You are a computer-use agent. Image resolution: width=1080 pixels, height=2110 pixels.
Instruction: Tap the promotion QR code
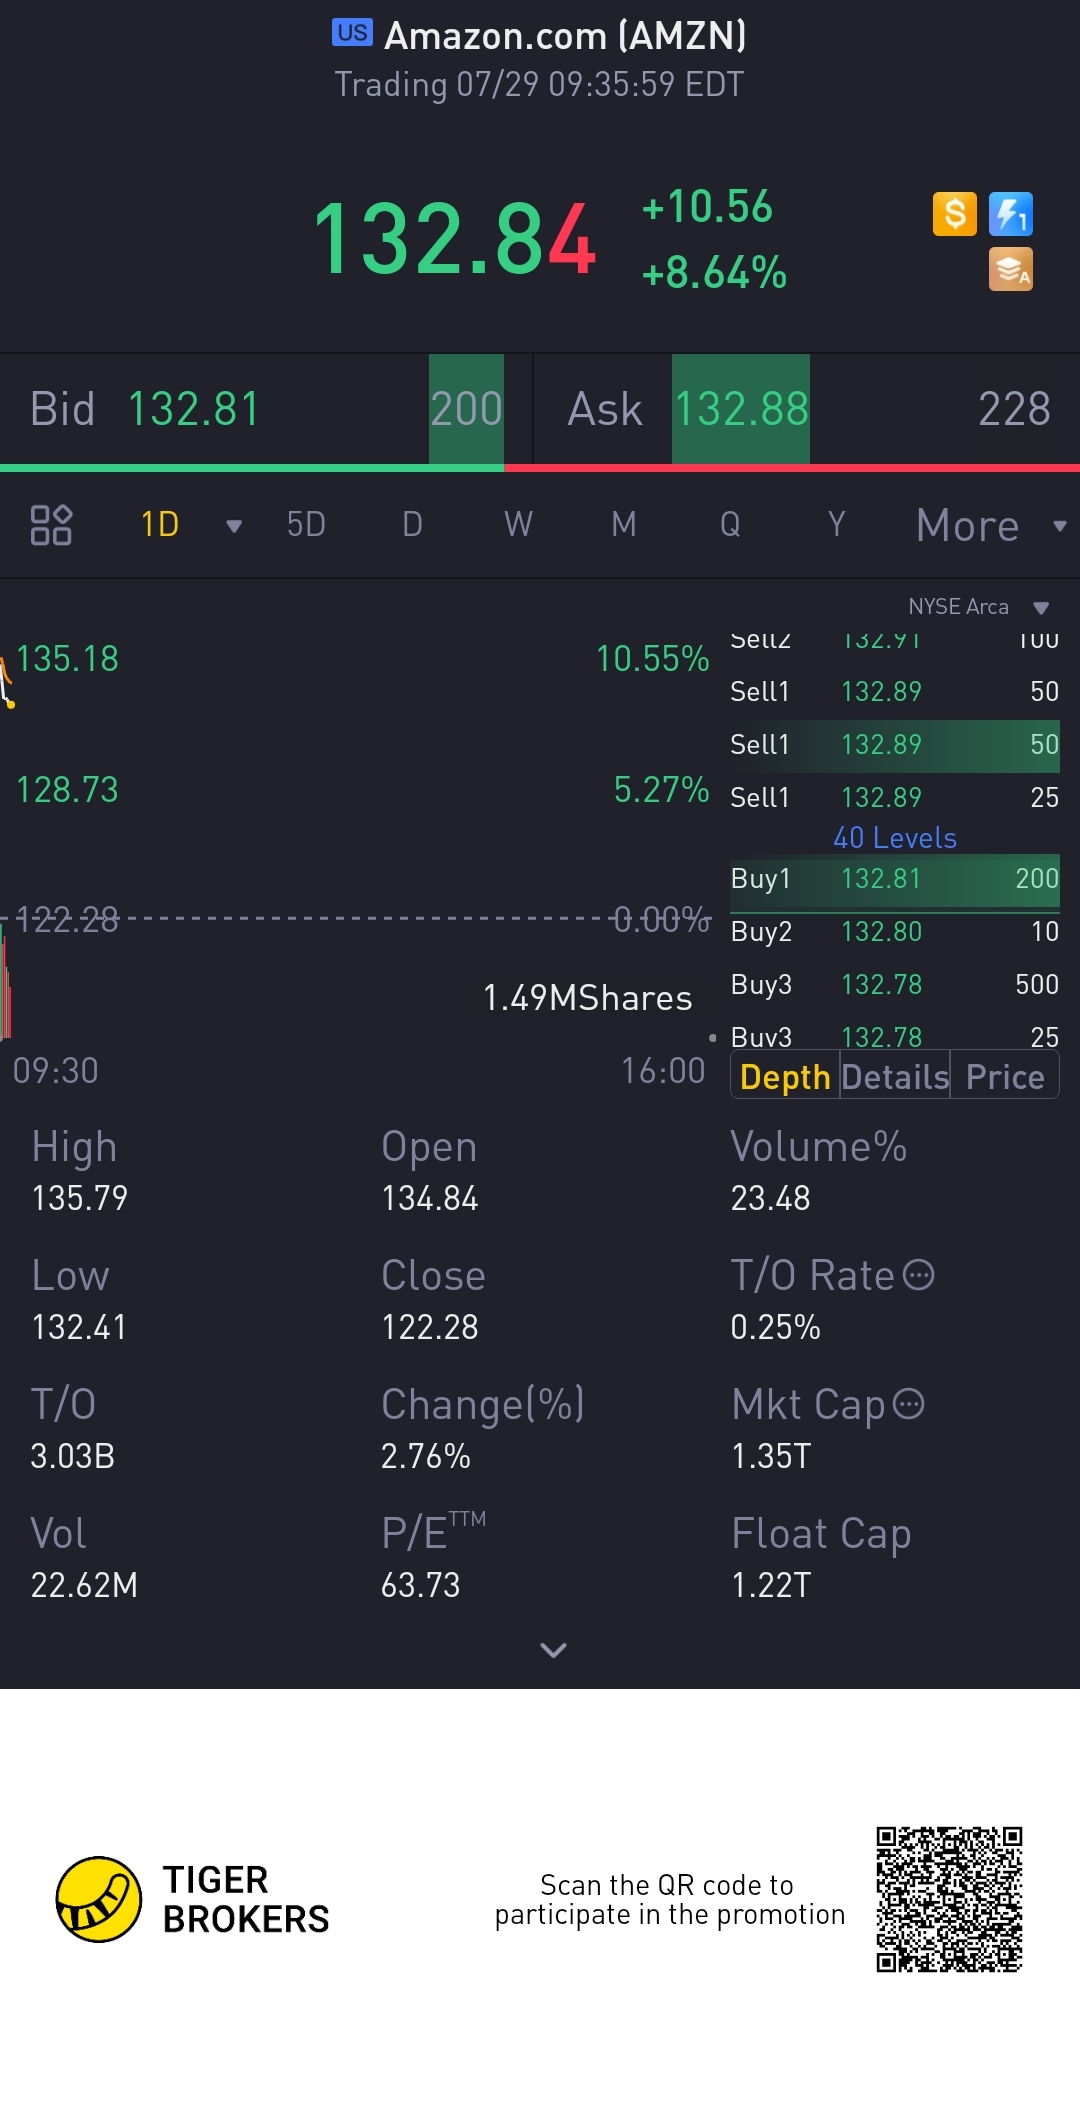coord(949,1899)
